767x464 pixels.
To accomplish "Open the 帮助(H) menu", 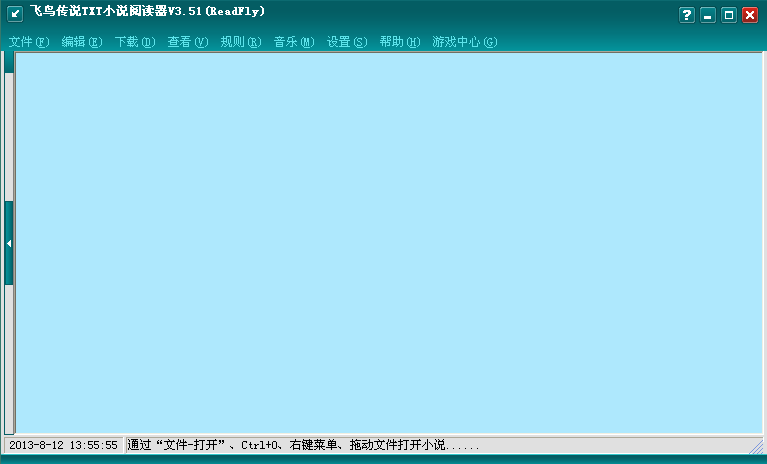I will [399, 42].
